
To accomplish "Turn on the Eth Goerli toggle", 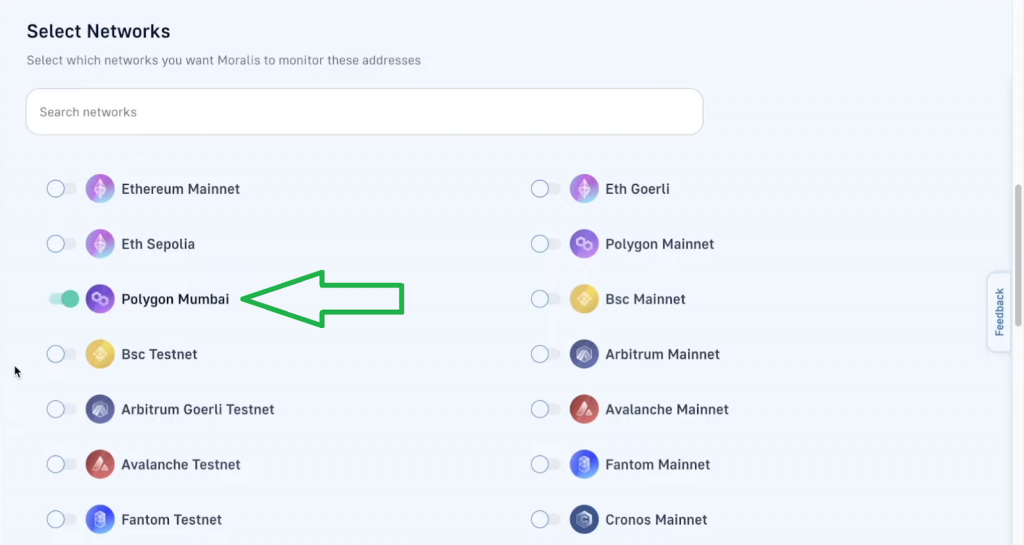I will click(545, 189).
